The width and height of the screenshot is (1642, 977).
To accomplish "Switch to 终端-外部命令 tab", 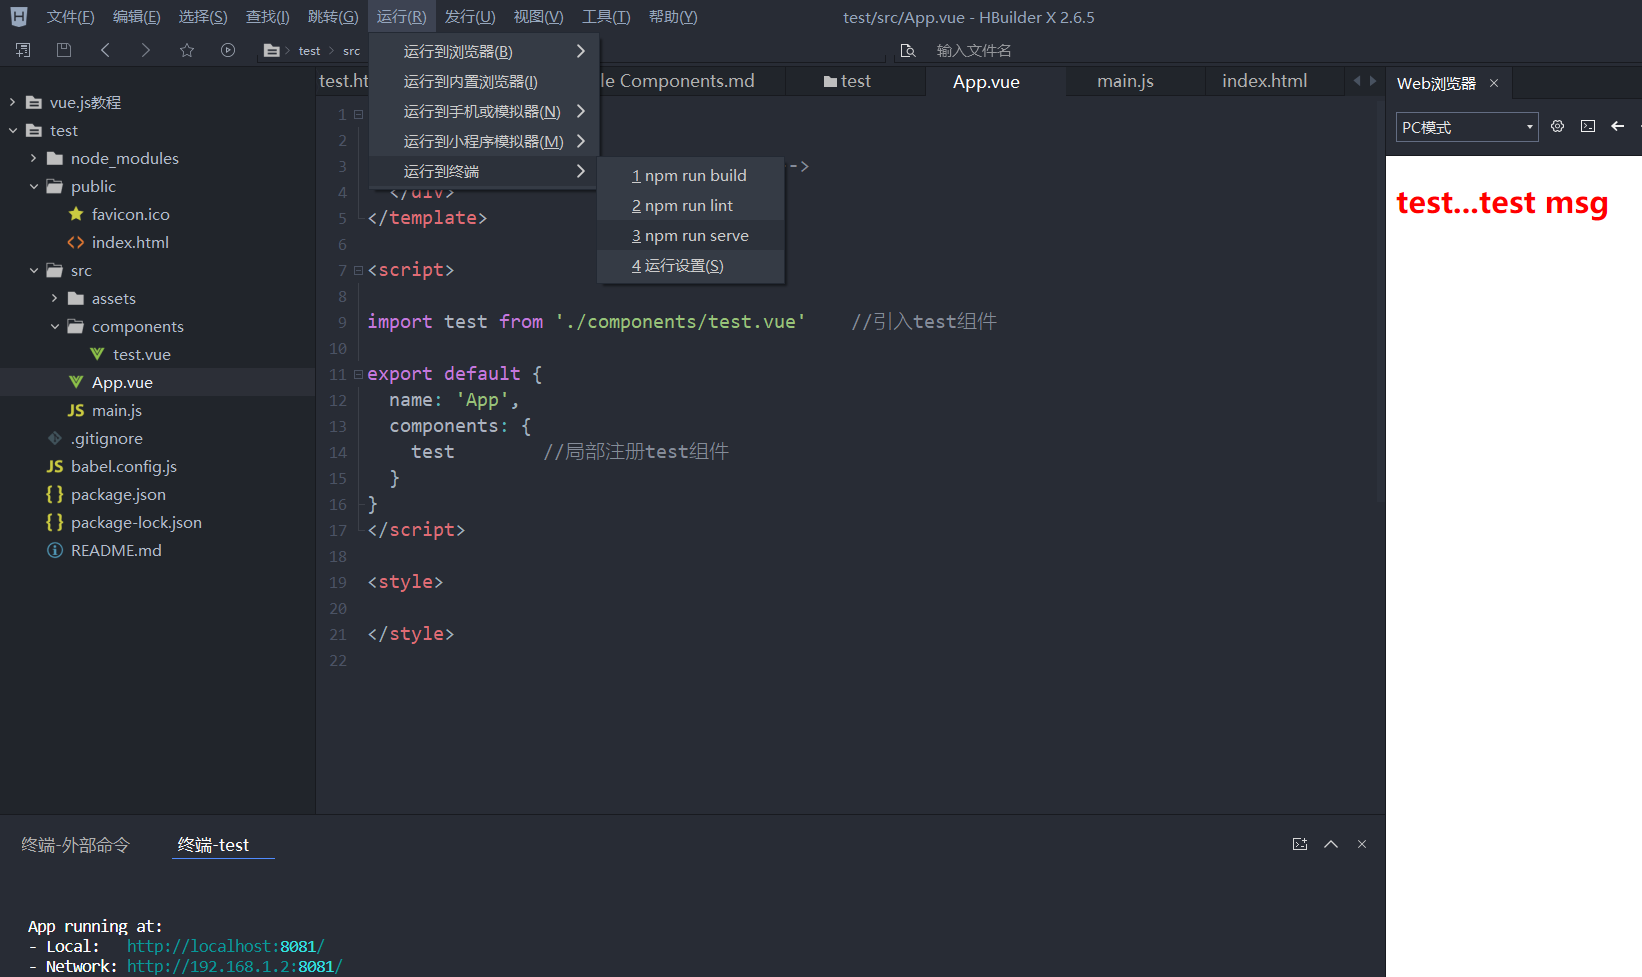I will [76, 845].
